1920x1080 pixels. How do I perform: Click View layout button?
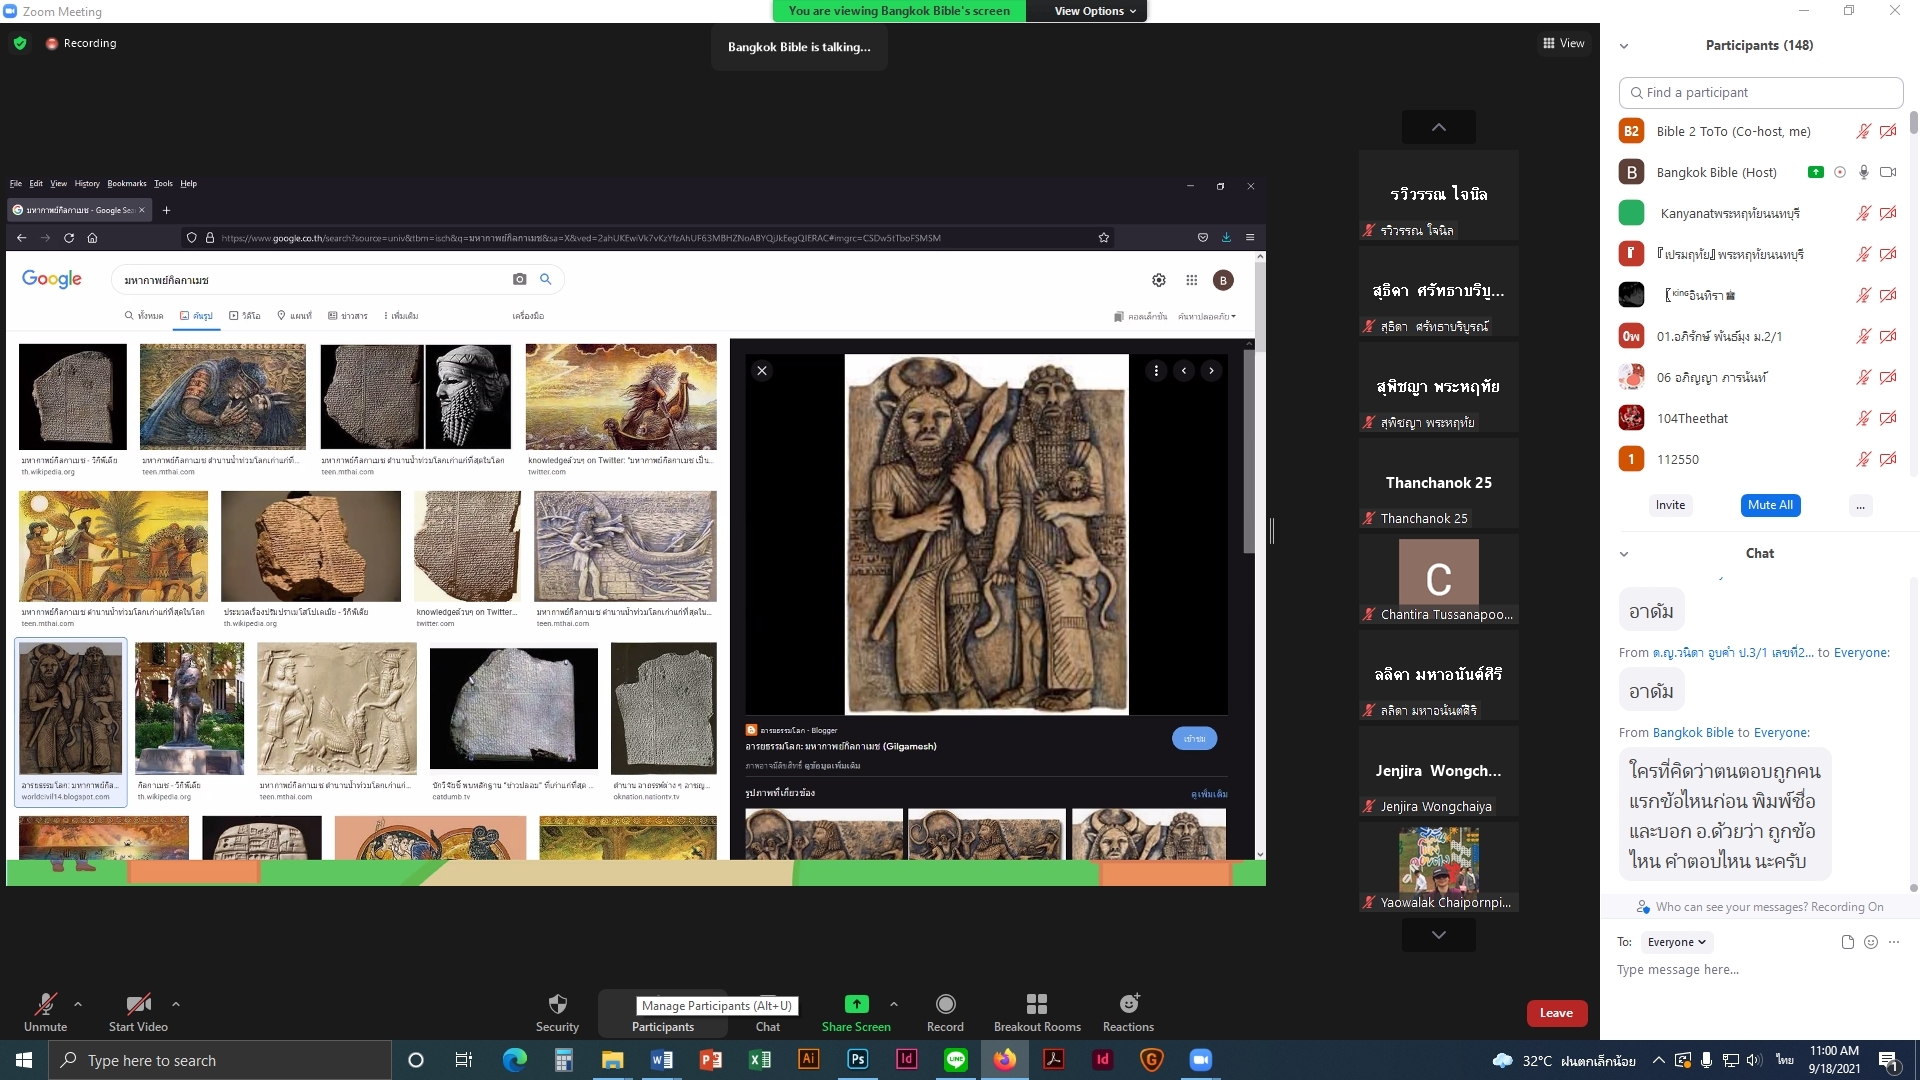1563,43
